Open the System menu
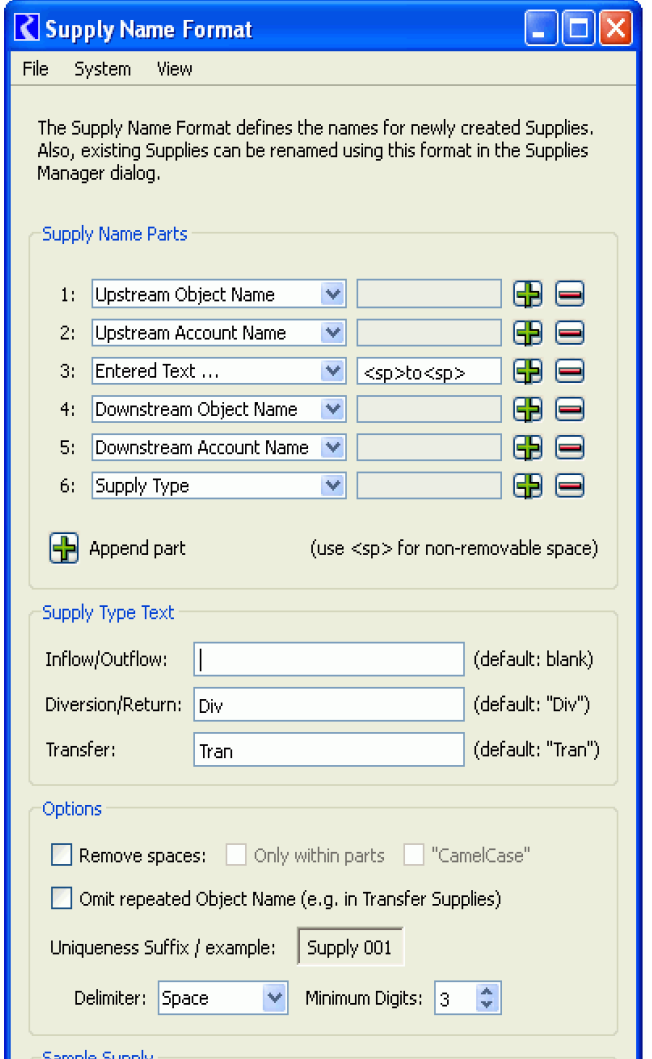Viewport: 652px width, 1059px height. pyautogui.click(x=102, y=69)
